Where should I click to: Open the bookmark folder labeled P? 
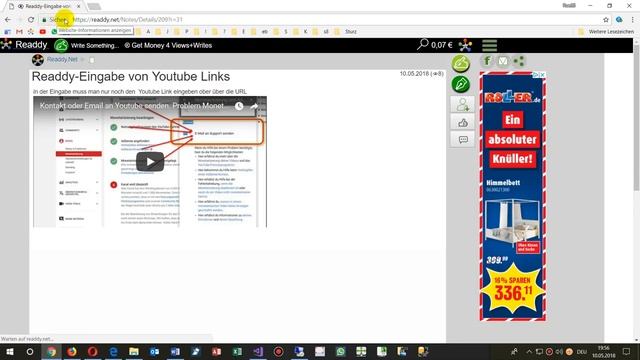click(x=182, y=31)
